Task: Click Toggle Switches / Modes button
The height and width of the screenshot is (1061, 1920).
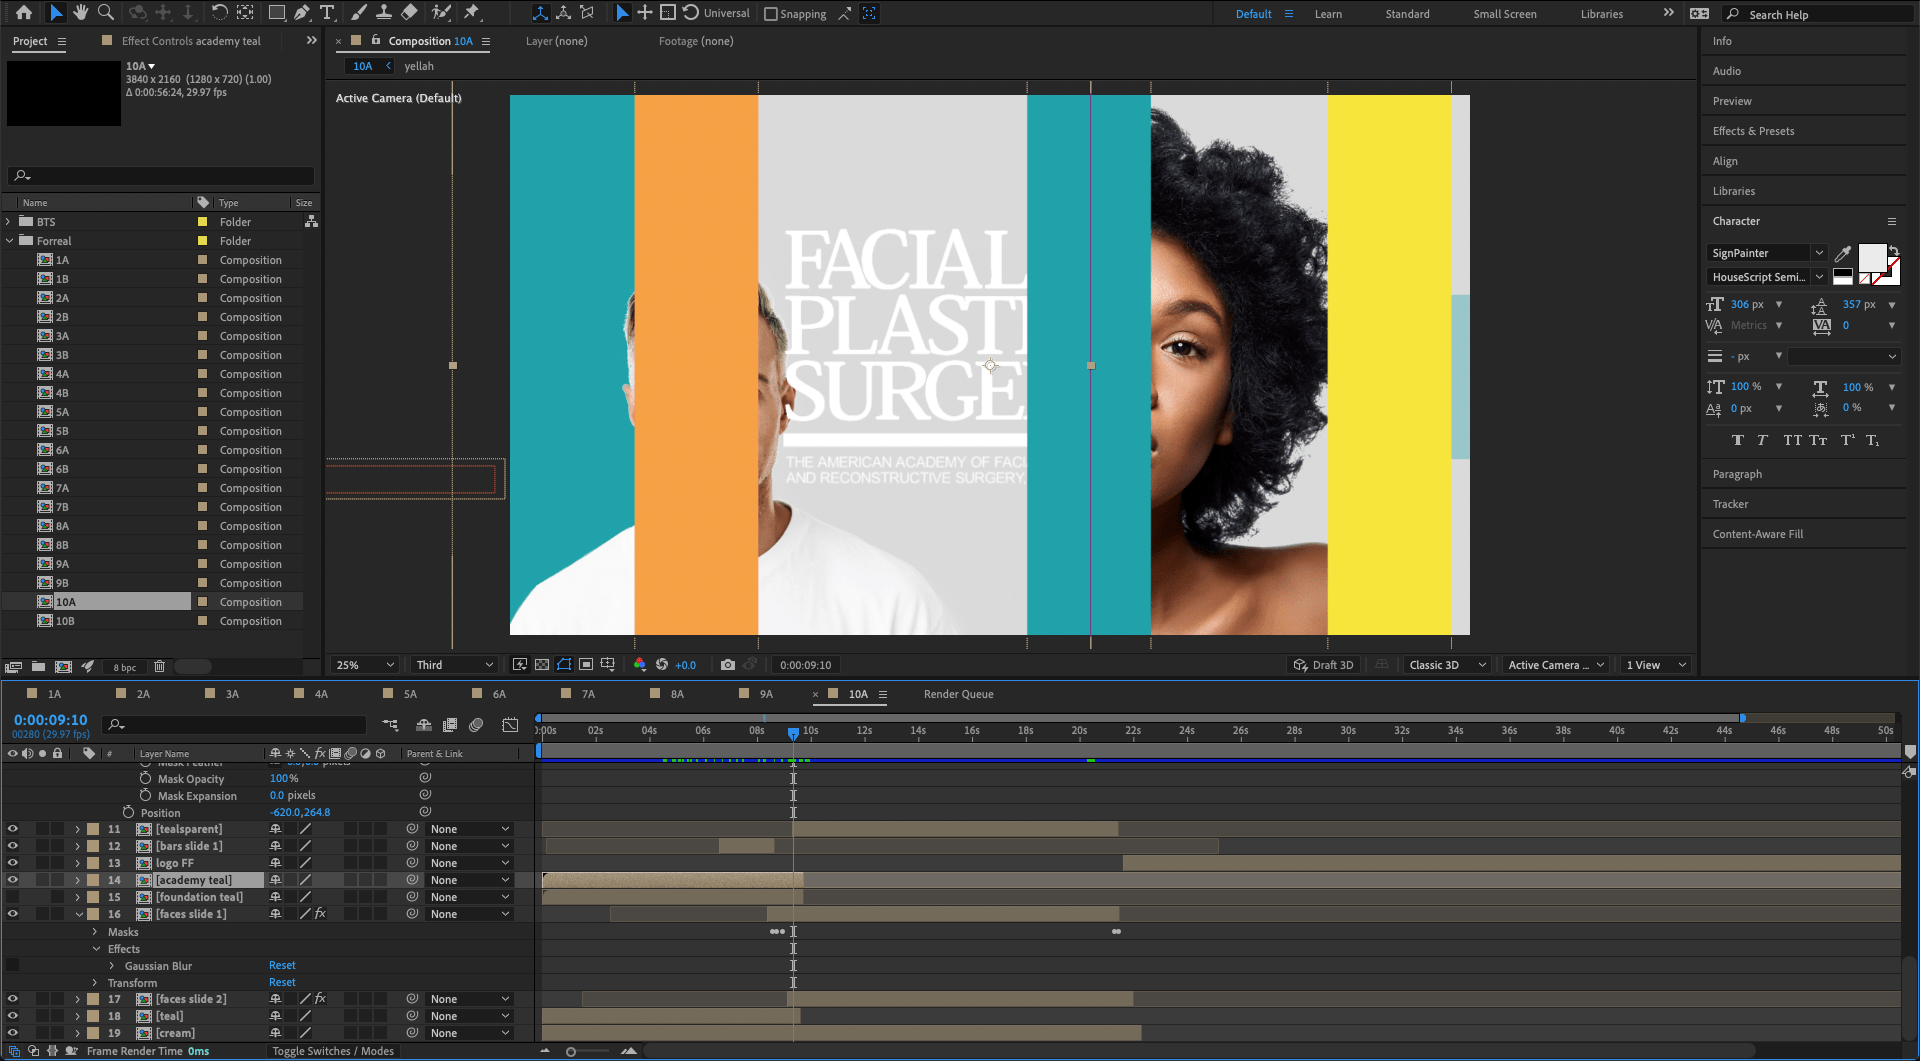Action: [x=333, y=1051]
